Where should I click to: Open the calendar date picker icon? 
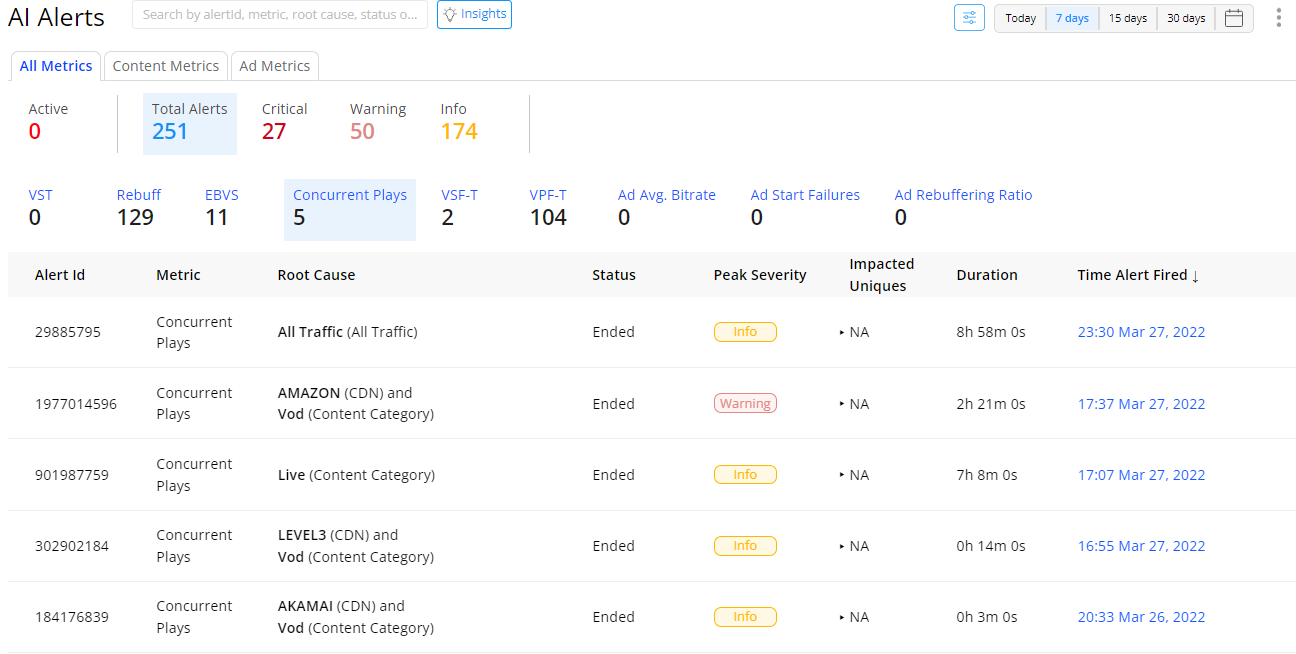pyautogui.click(x=1233, y=18)
